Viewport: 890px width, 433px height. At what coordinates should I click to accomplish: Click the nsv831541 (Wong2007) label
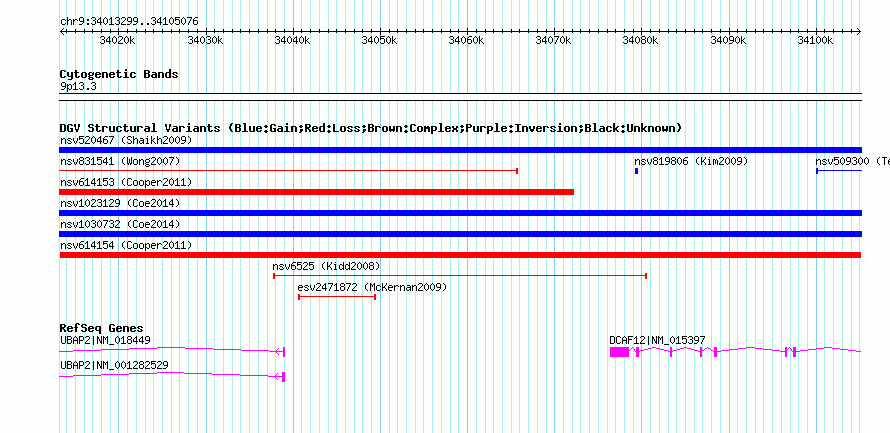coord(120,161)
